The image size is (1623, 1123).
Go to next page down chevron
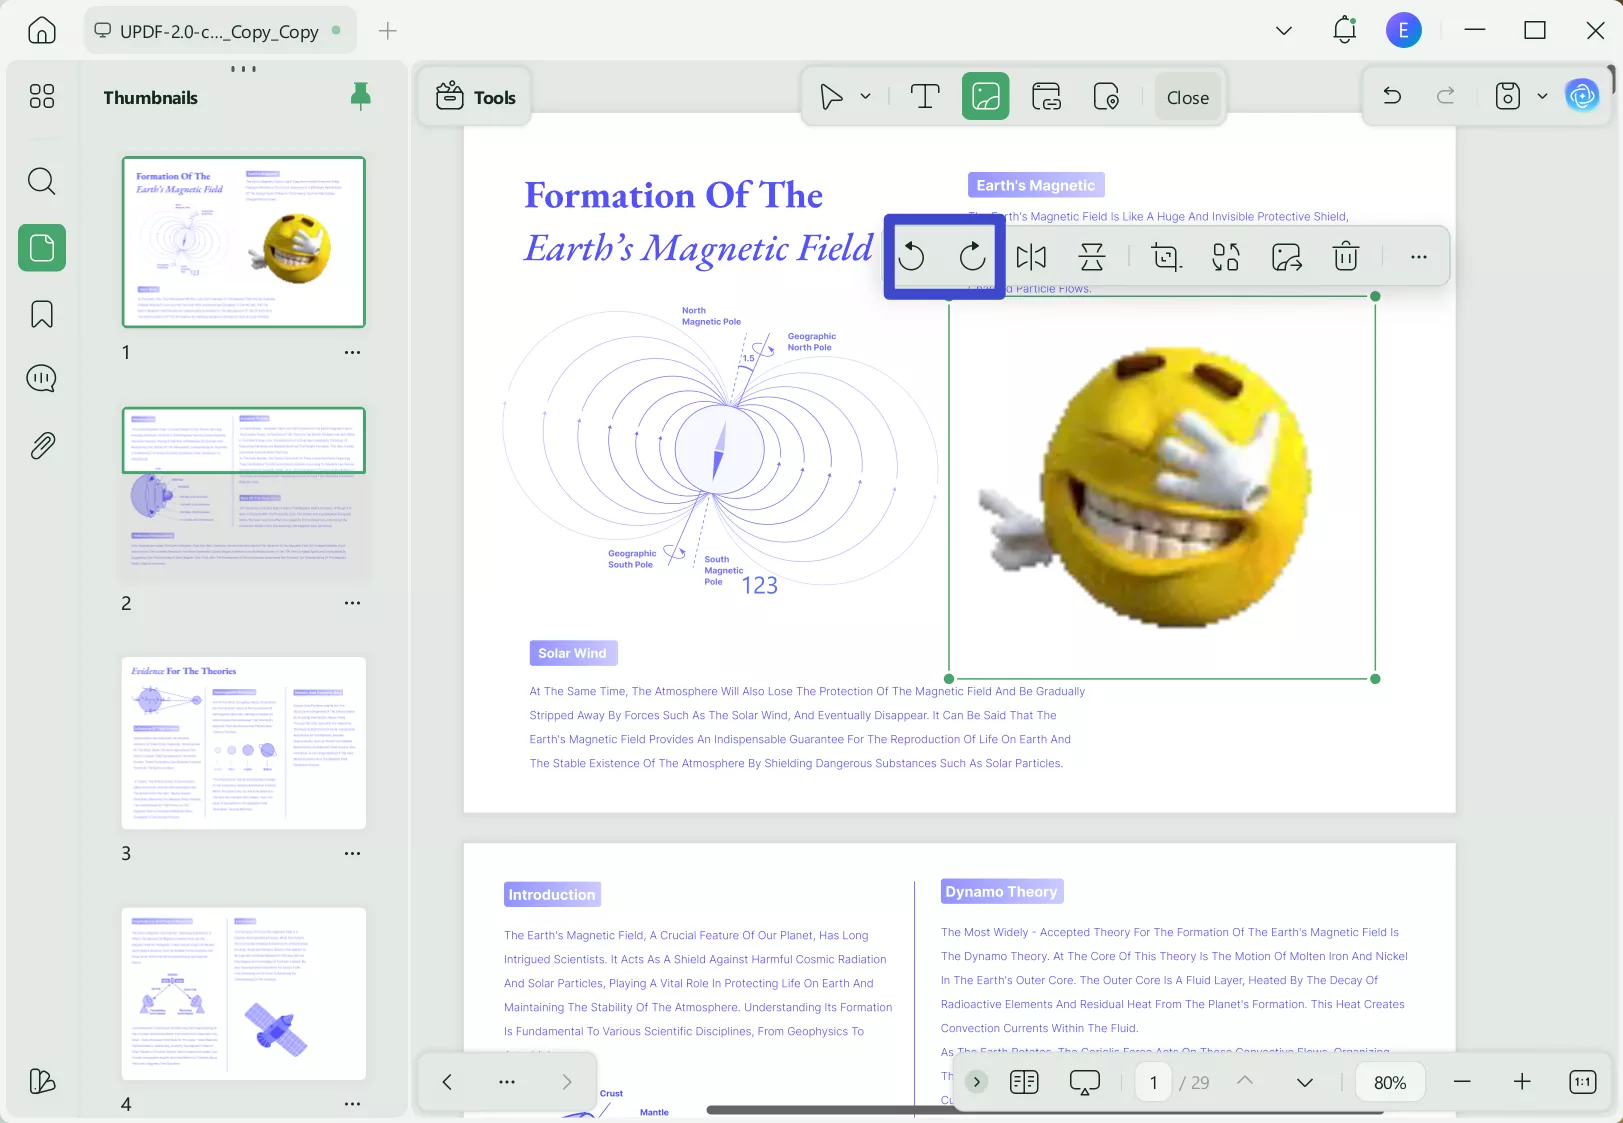(1305, 1082)
